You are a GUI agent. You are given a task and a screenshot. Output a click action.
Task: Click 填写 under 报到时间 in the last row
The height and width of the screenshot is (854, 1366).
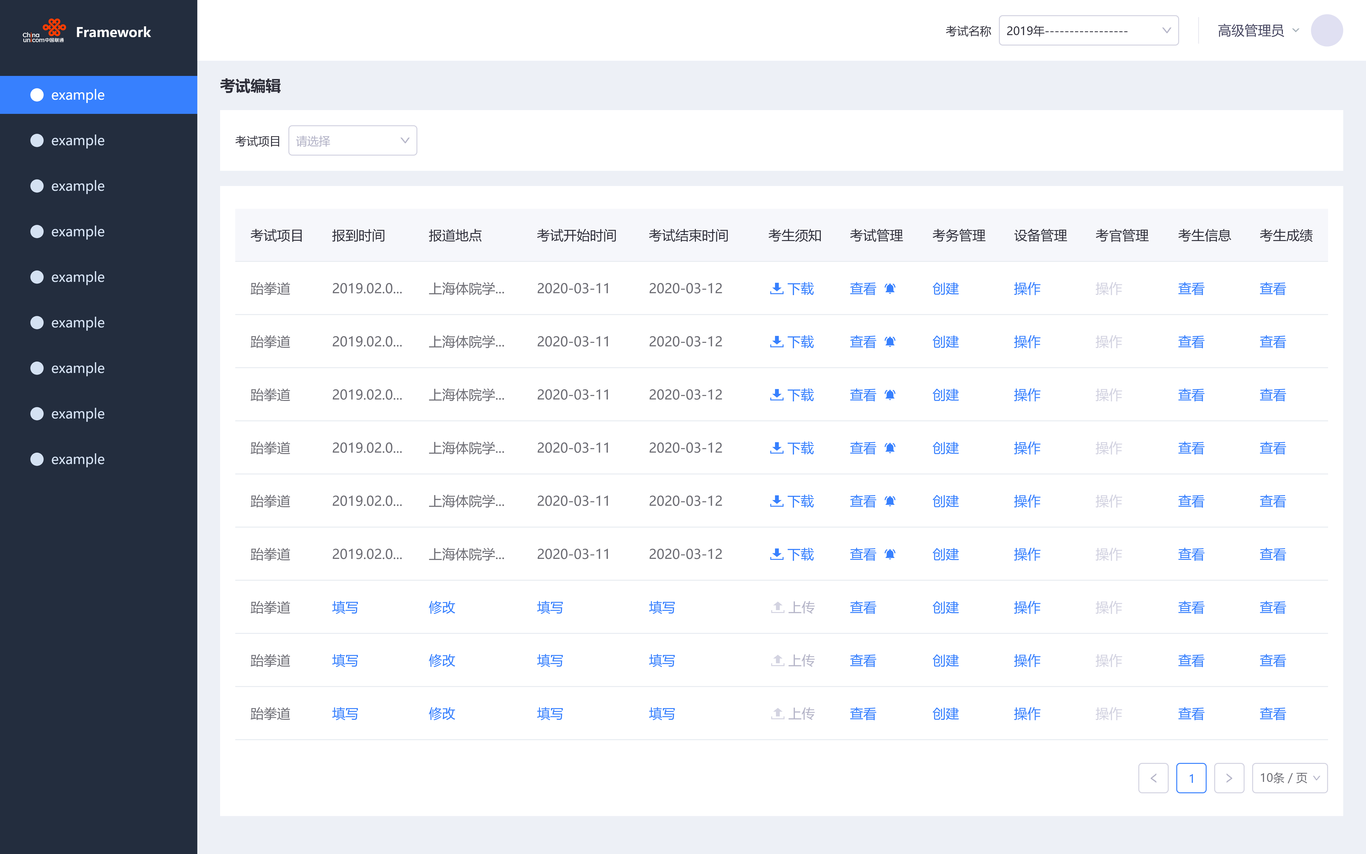click(345, 713)
